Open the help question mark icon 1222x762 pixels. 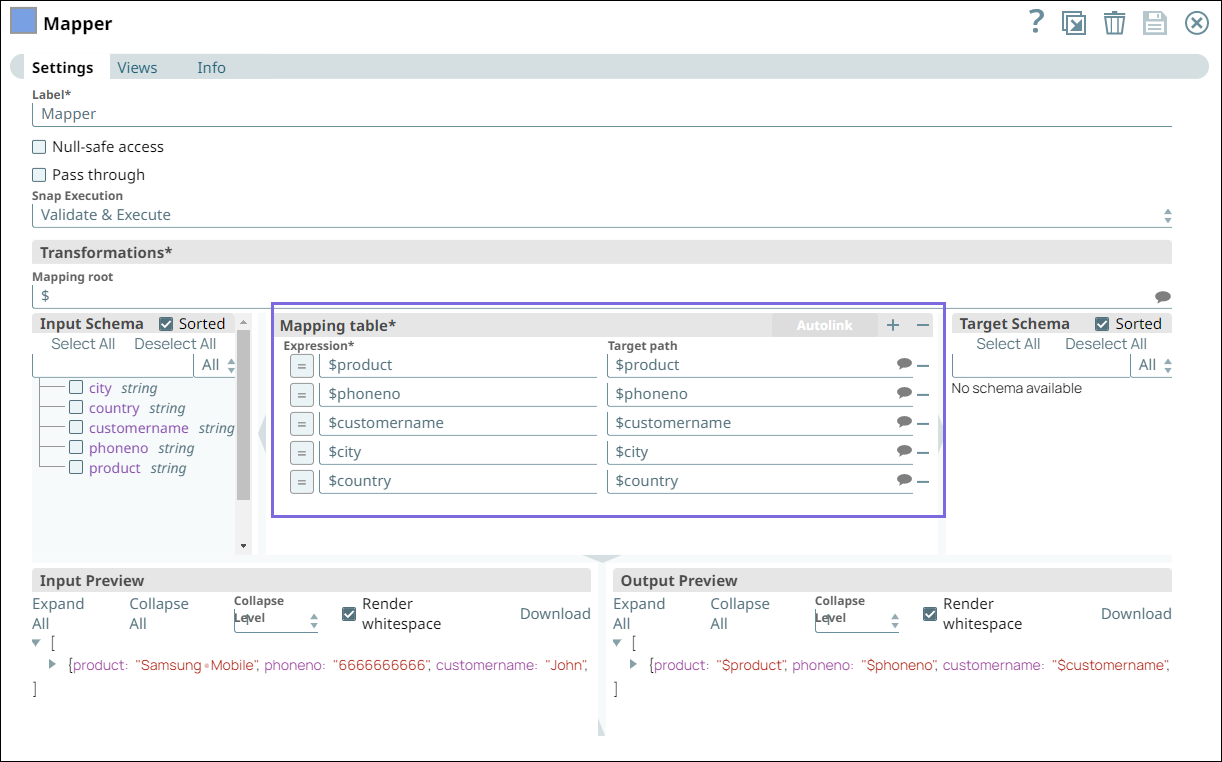click(1036, 22)
